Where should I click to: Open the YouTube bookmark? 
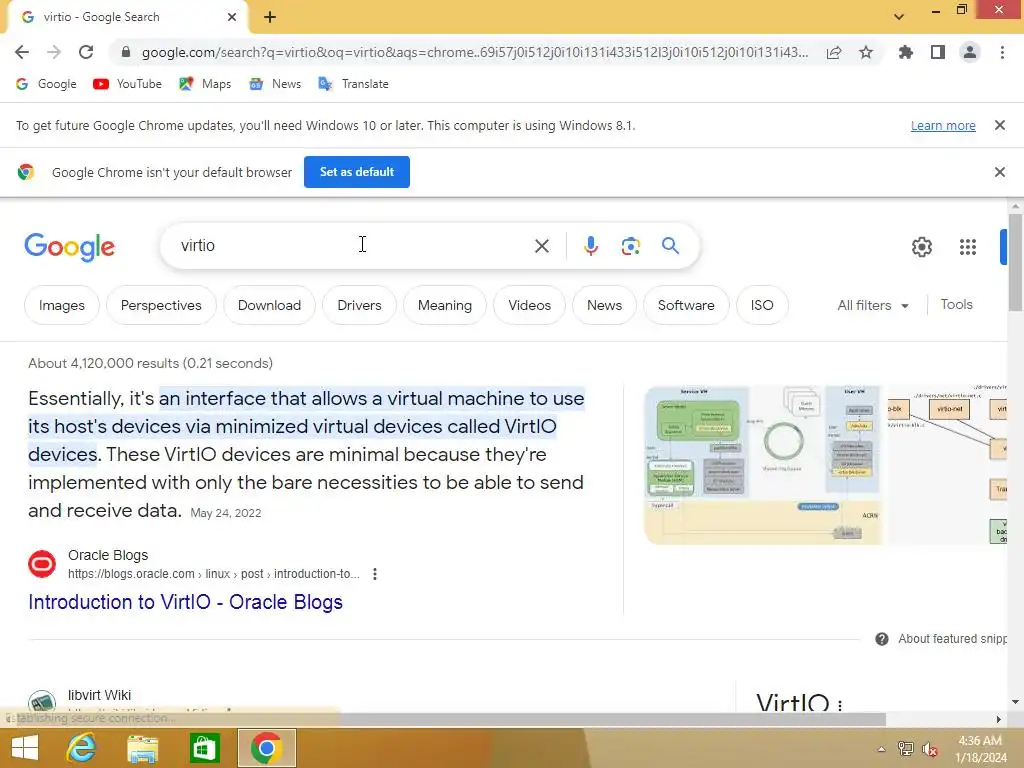tap(127, 84)
